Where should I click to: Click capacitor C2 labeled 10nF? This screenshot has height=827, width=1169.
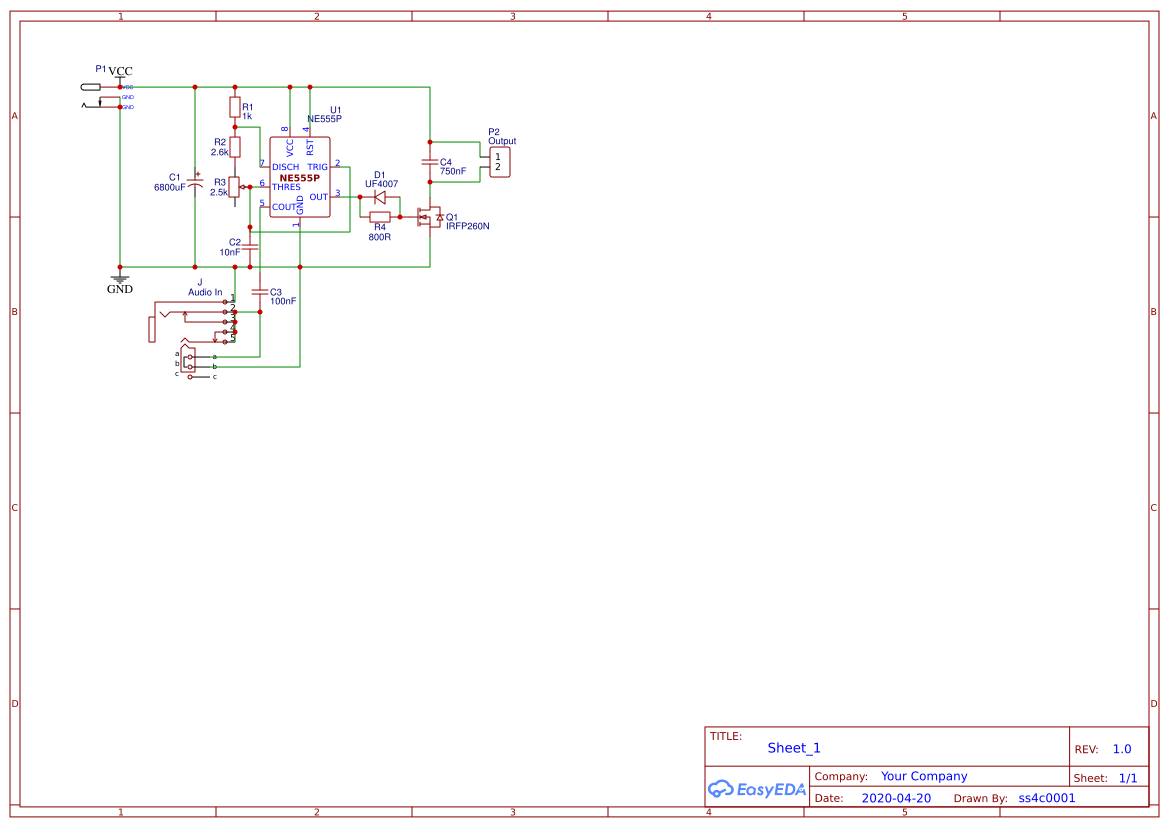tap(249, 248)
